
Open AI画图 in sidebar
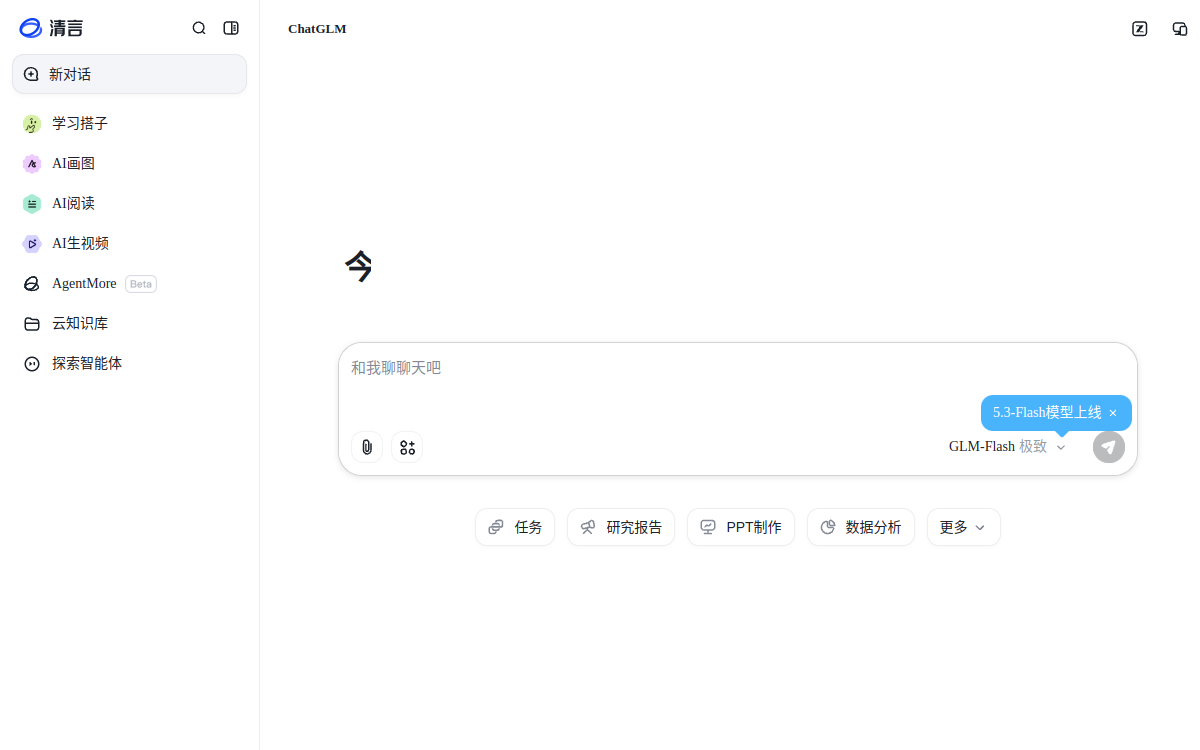pyautogui.click(x=129, y=163)
